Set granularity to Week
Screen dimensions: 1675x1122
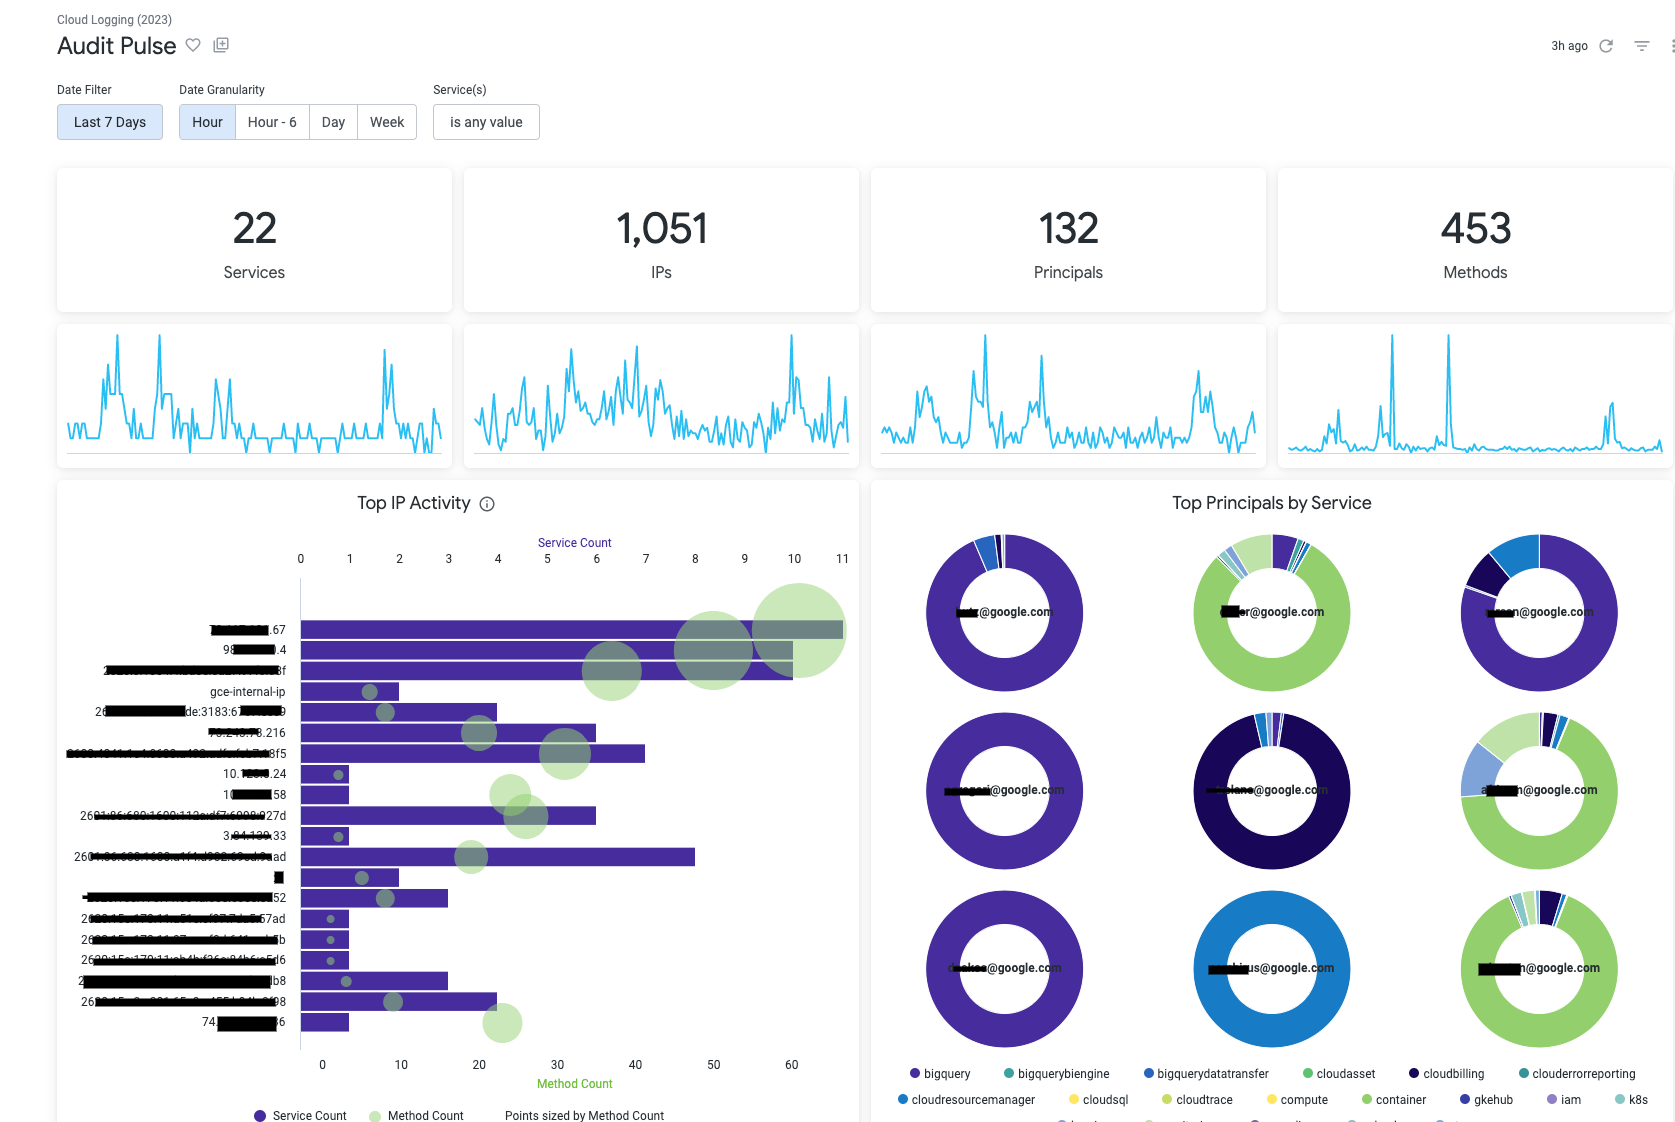click(387, 122)
